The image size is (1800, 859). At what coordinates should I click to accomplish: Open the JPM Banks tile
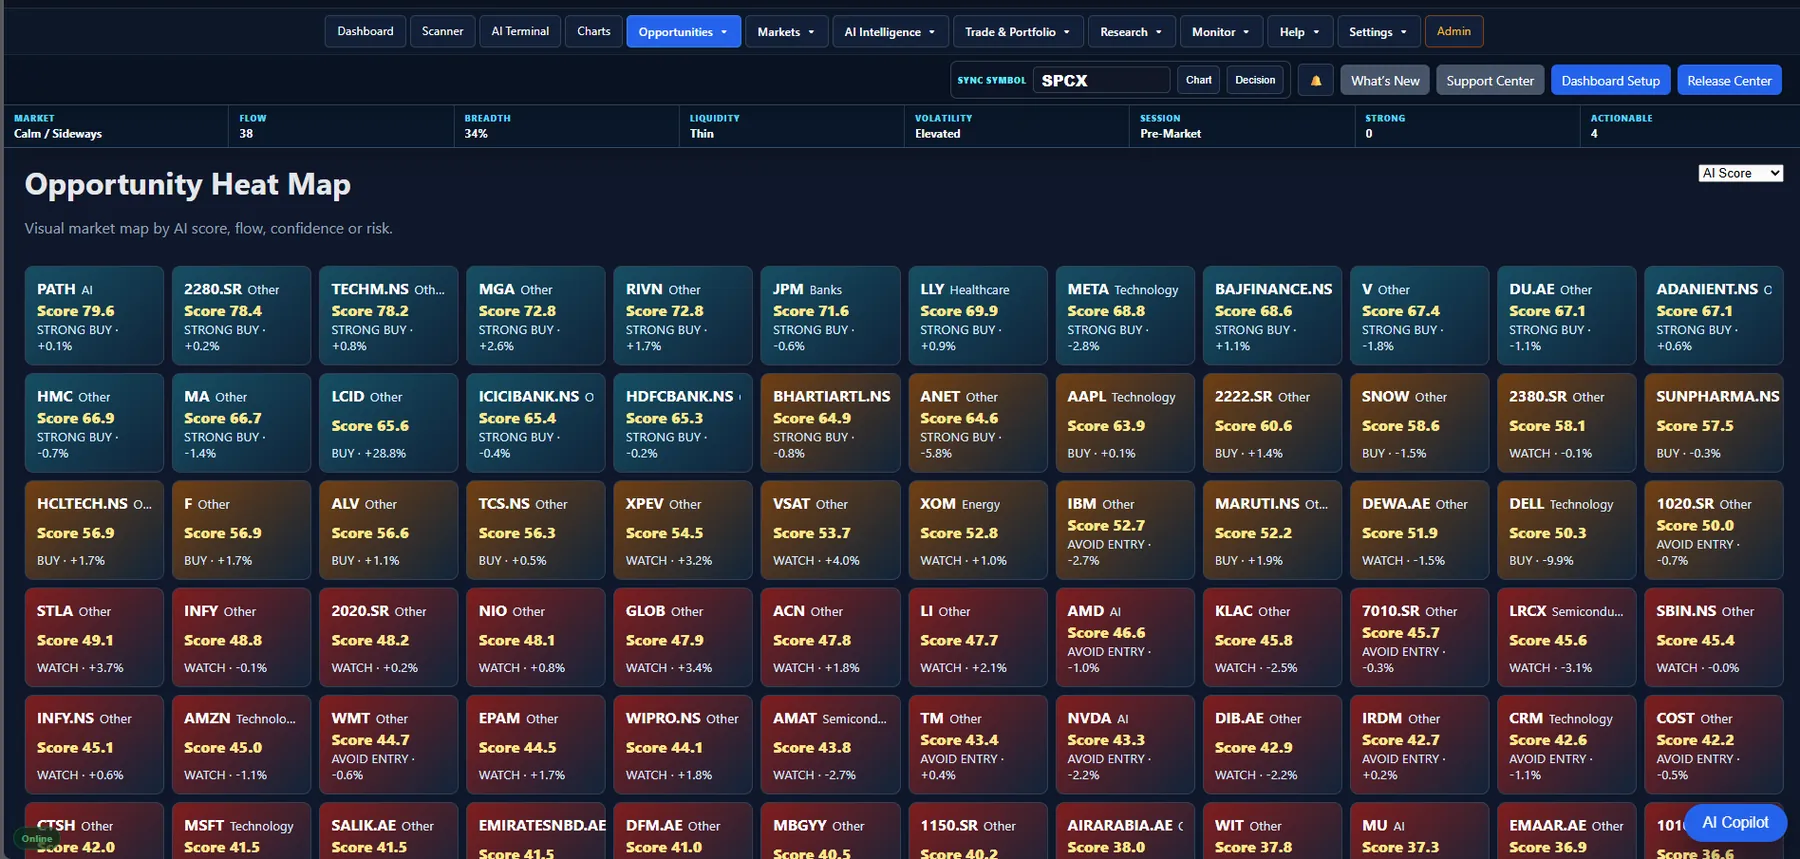pyautogui.click(x=830, y=315)
